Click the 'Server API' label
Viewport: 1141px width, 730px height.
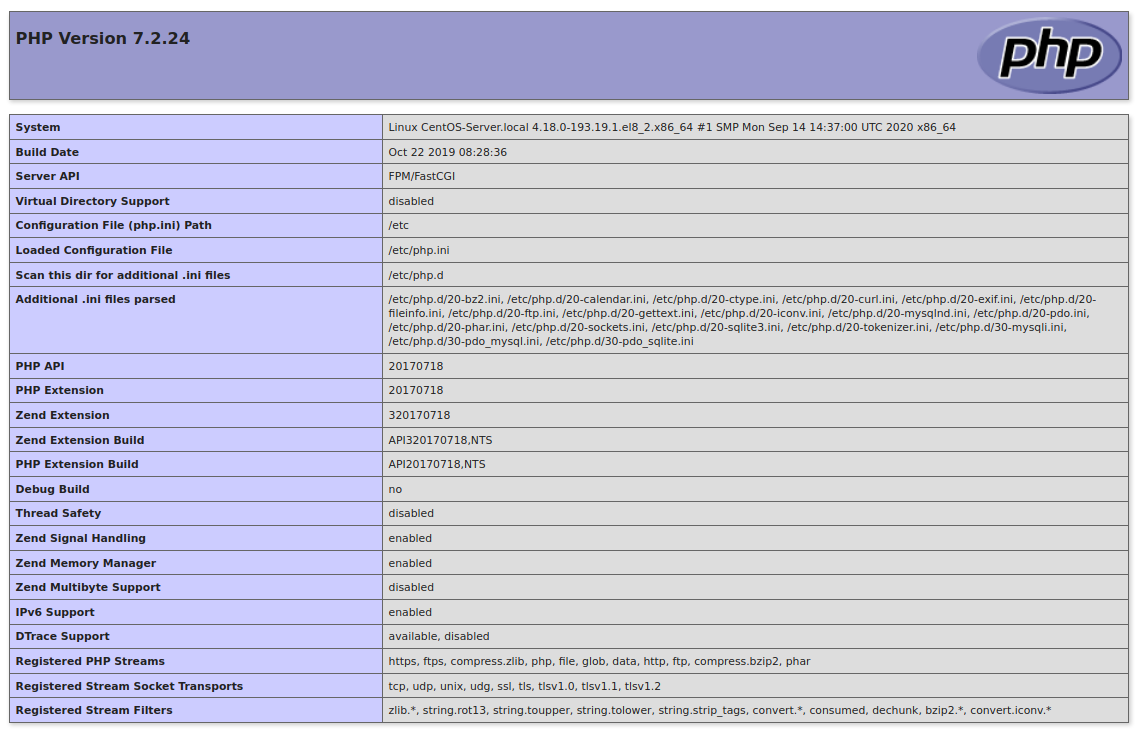[47, 176]
